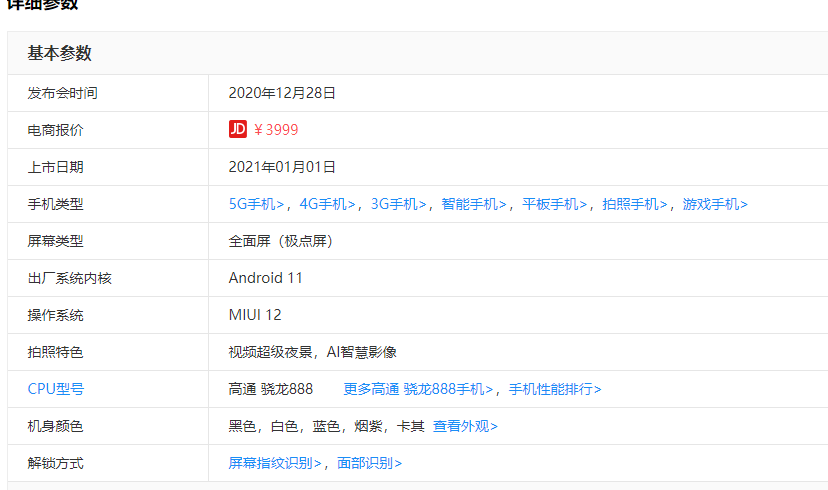Select the Android 11 value
Viewport: 828px width, 490px height.
(266, 278)
